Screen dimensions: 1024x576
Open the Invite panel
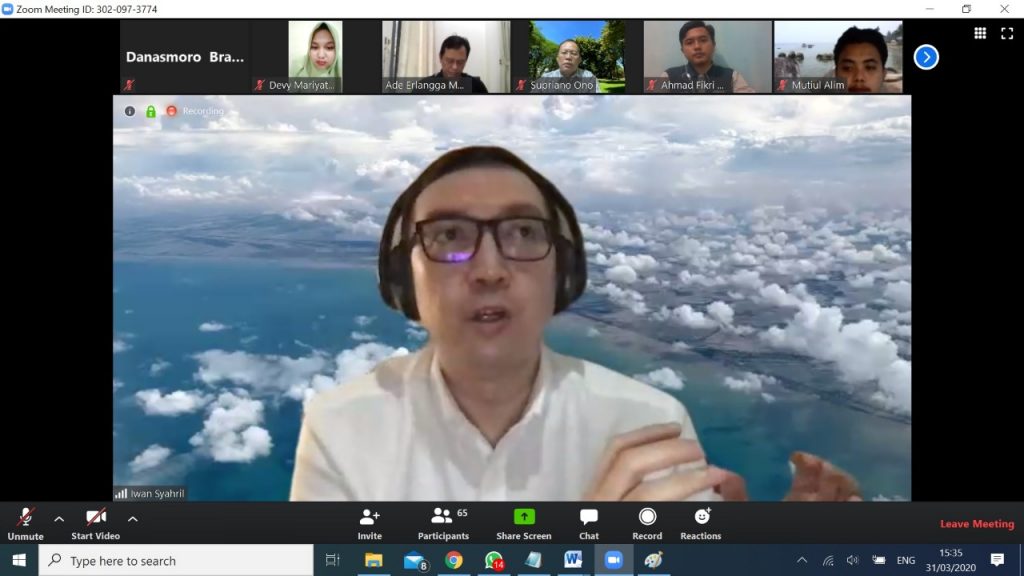pos(369,523)
